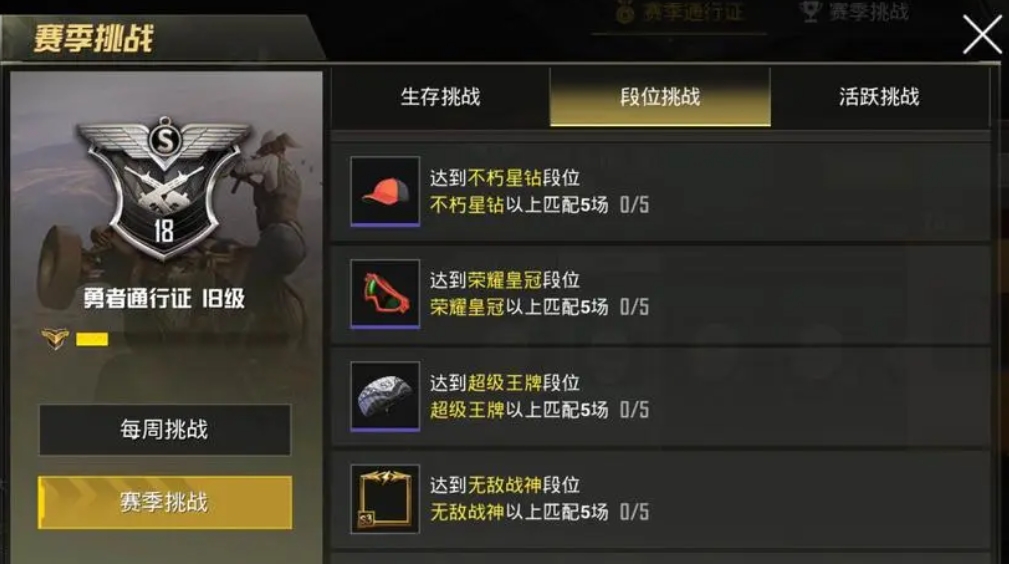Screen dimensions: 1009x564
Task: Click the yellow pass experience progress bar
Action: (92, 339)
